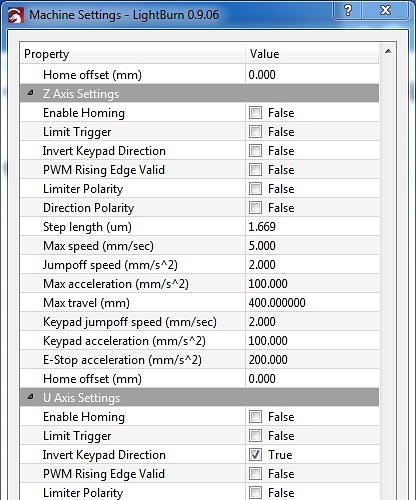The image size is (416, 500).
Task: Check U axis Enable Homing box
Action: click(255, 417)
